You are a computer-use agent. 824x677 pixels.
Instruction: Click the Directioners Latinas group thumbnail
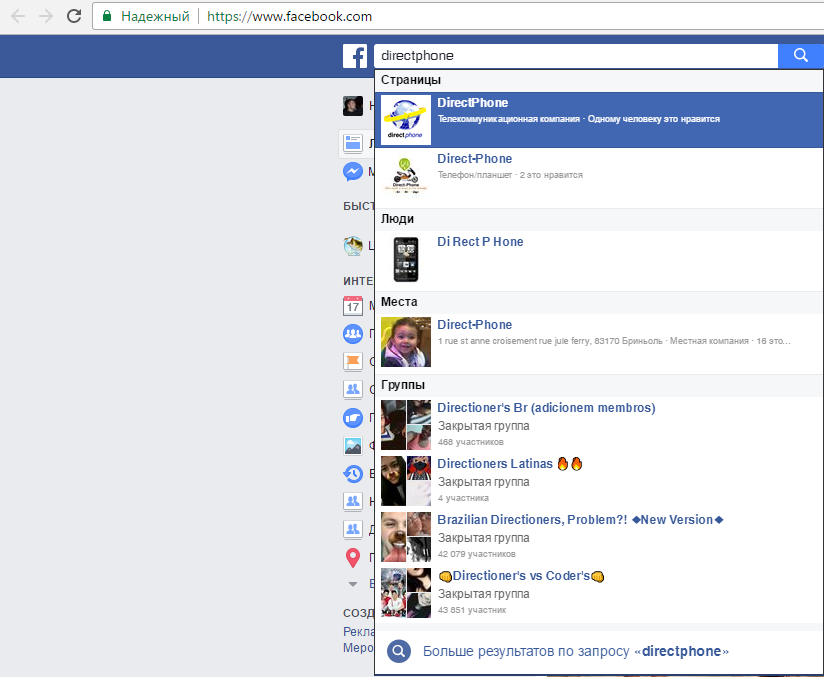click(x=406, y=481)
